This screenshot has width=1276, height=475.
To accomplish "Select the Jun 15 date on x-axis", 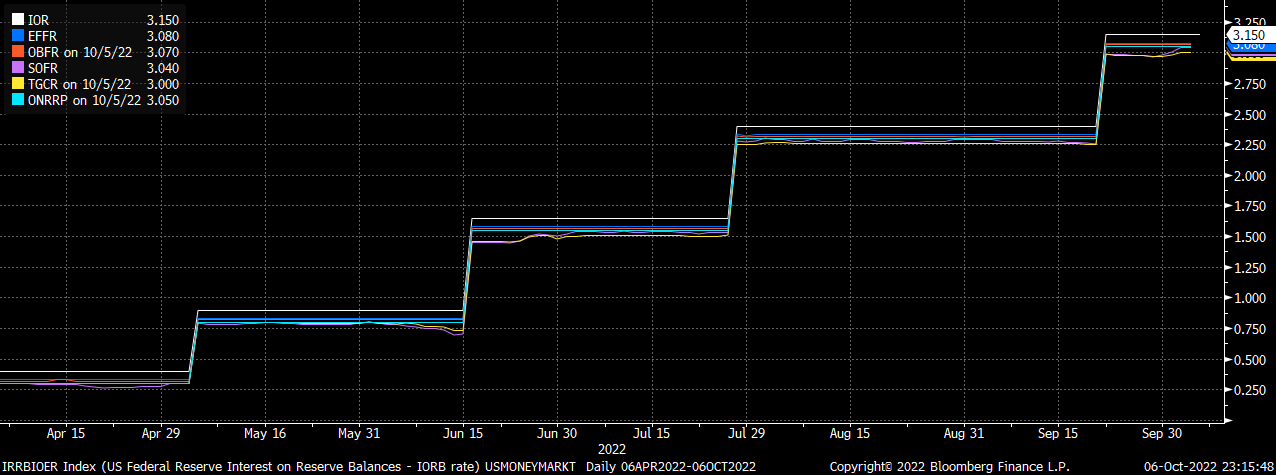I will (x=461, y=435).
